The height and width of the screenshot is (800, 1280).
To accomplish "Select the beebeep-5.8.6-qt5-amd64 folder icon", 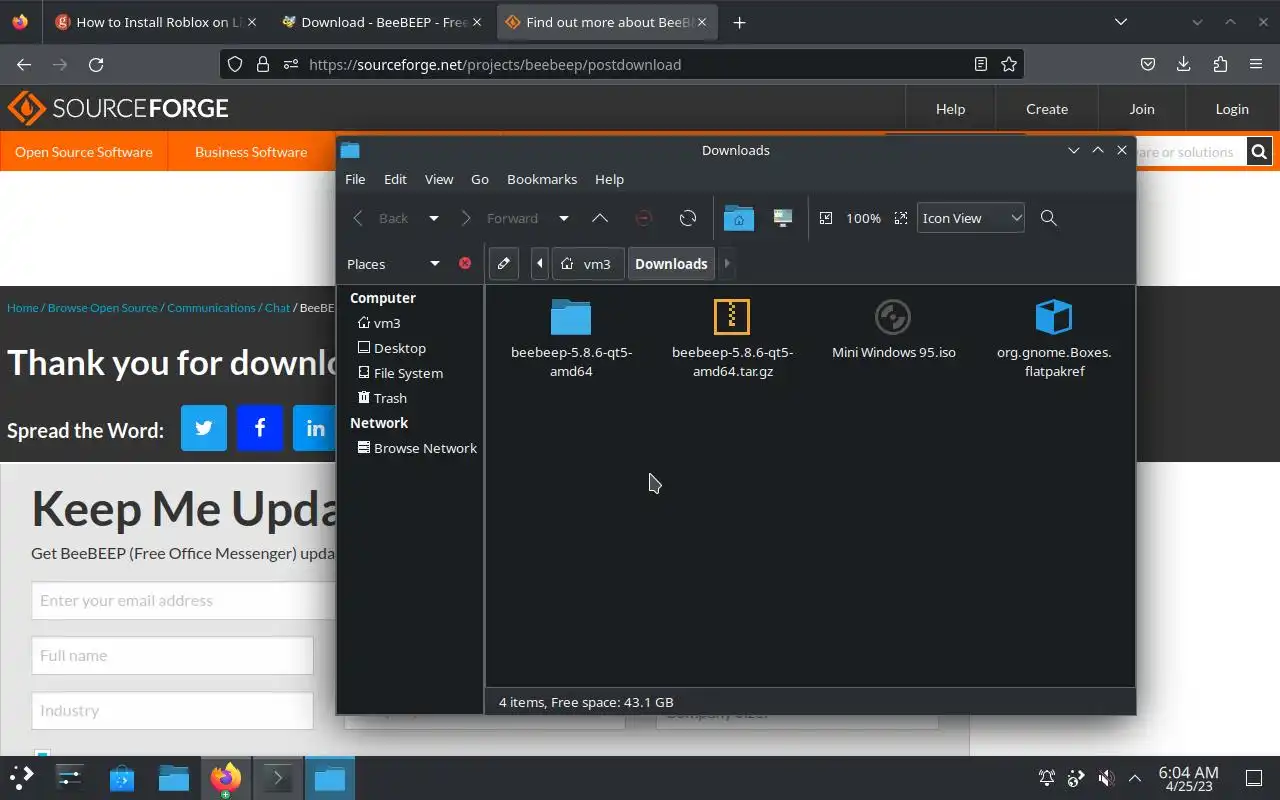I will coord(571,317).
